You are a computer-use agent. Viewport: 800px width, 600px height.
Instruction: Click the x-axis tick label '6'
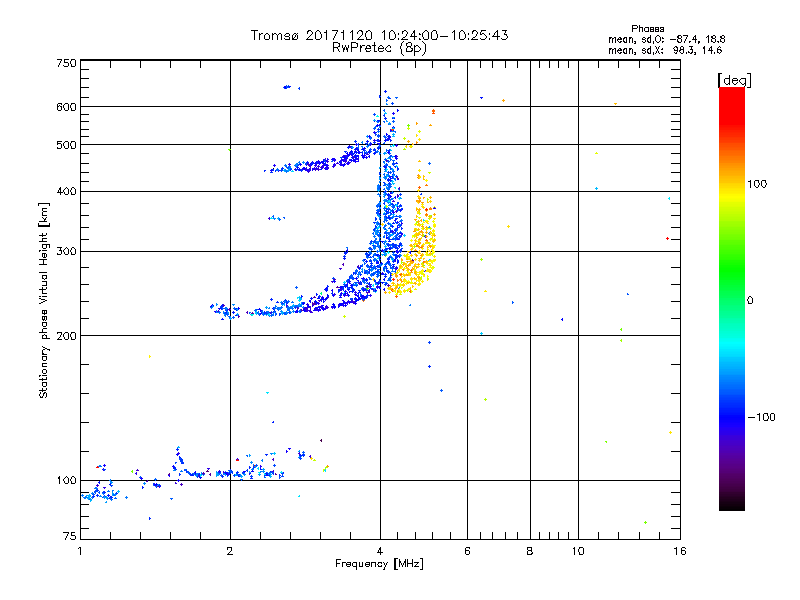(x=467, y=551)
